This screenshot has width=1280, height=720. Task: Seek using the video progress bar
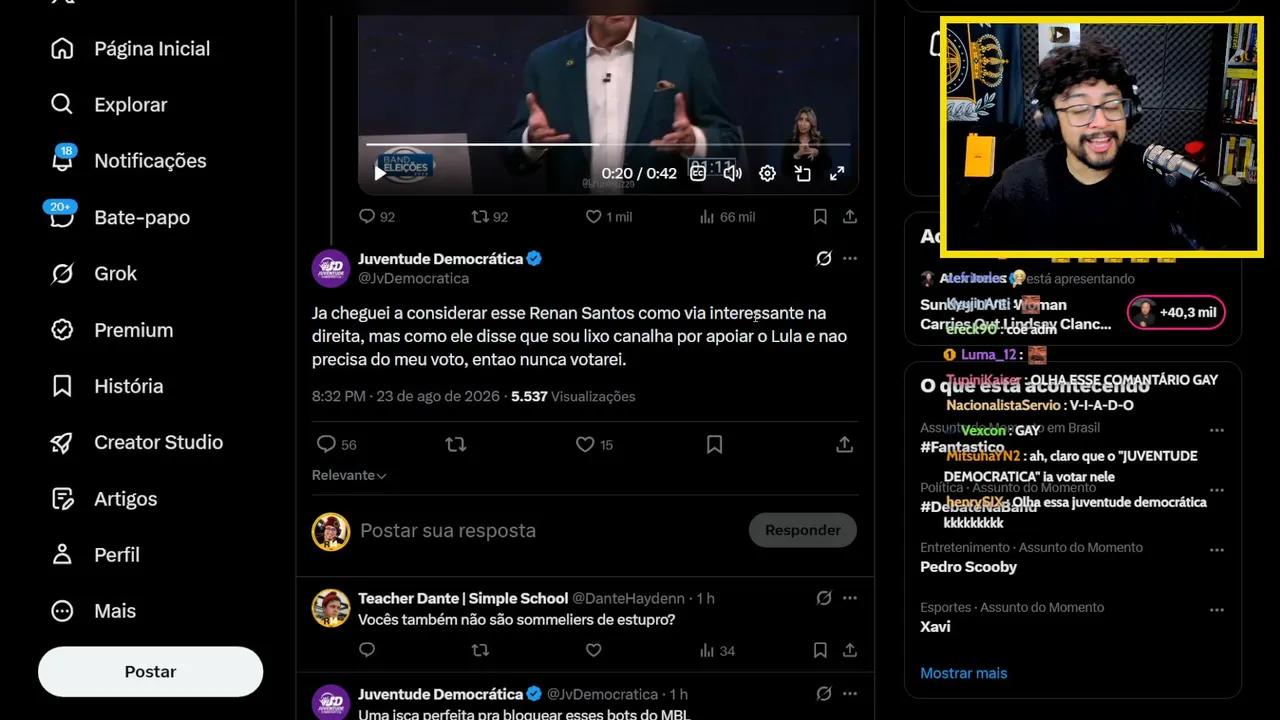[x=608, y=145]
